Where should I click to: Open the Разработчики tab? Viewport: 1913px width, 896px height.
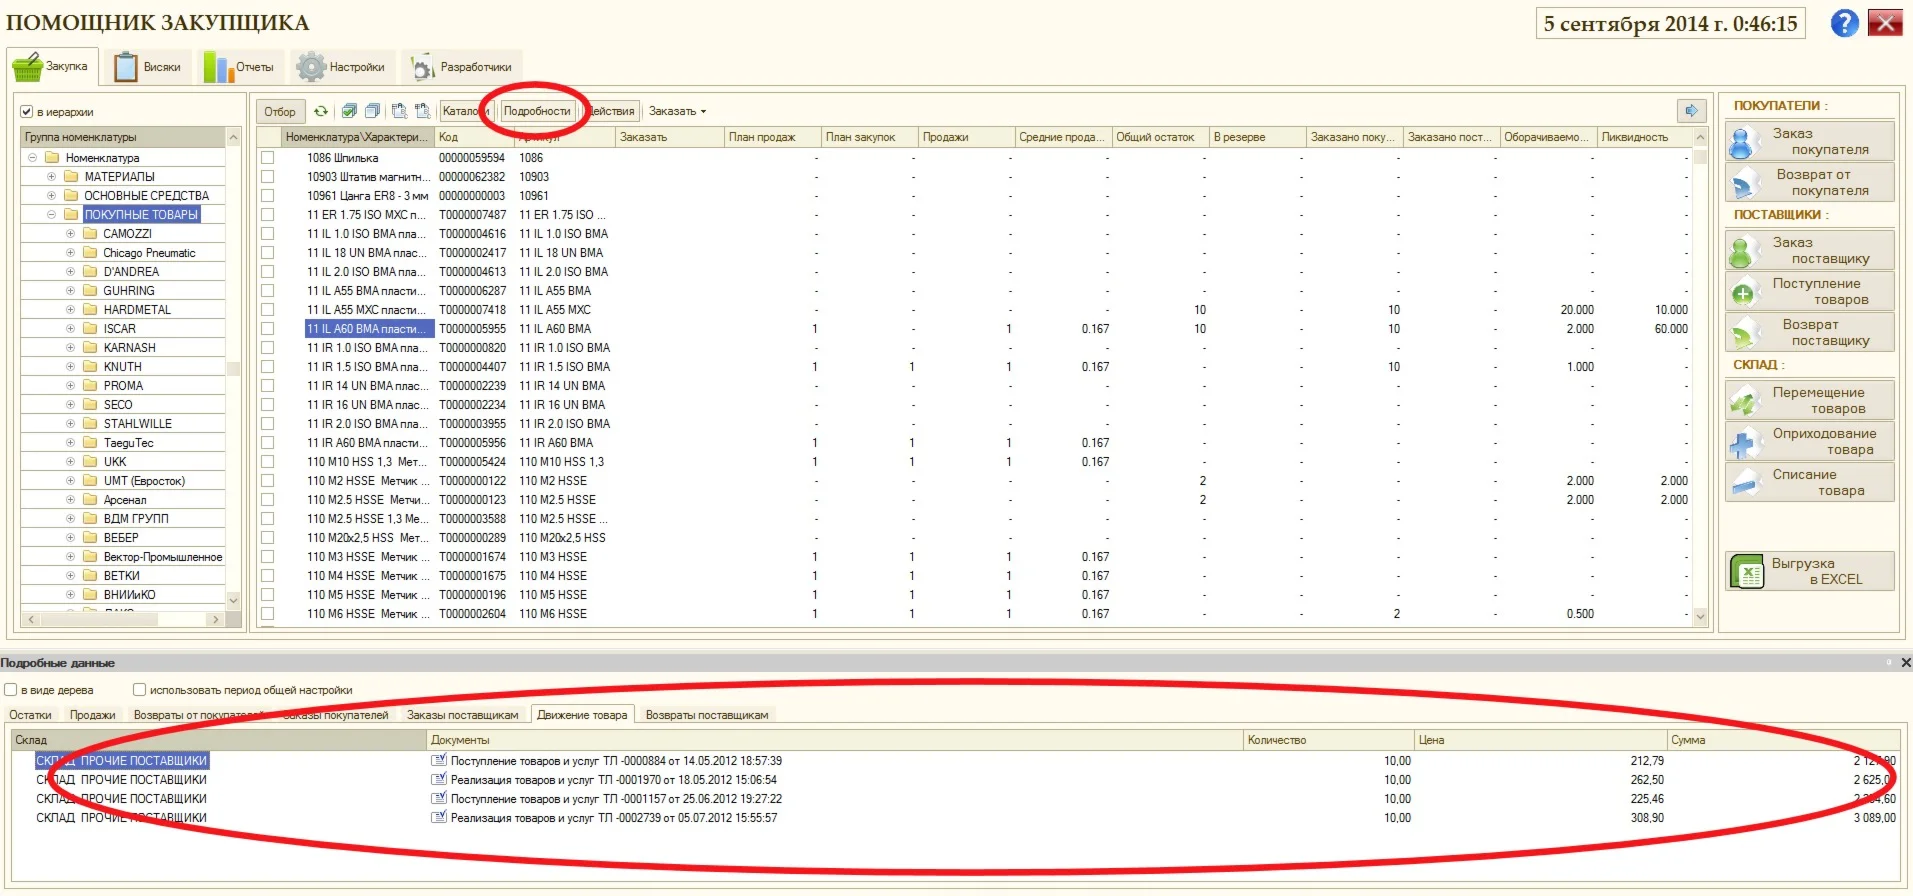tap(462, 67)
